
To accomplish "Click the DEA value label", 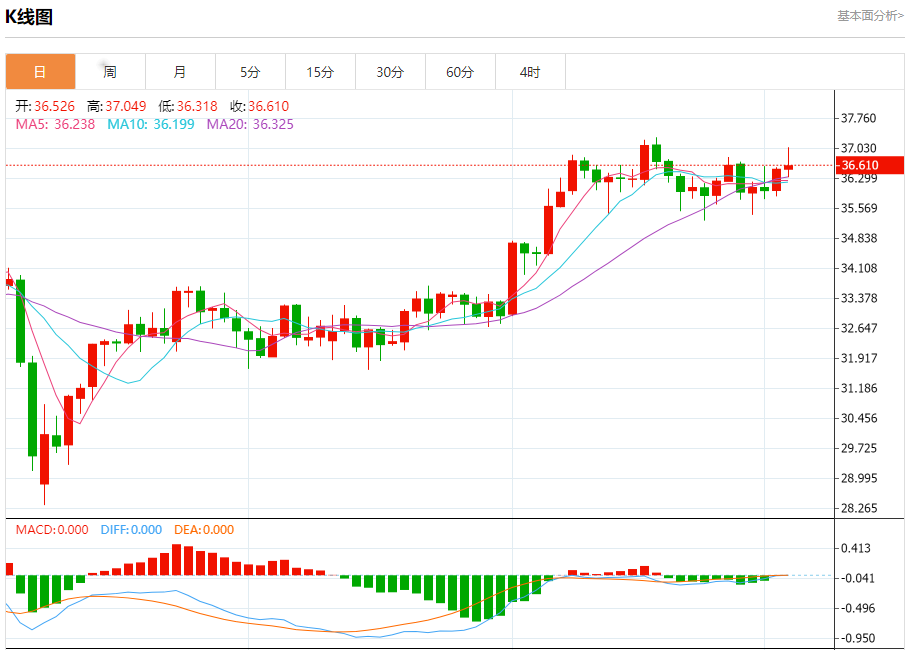I will click(x=204, y=530).
